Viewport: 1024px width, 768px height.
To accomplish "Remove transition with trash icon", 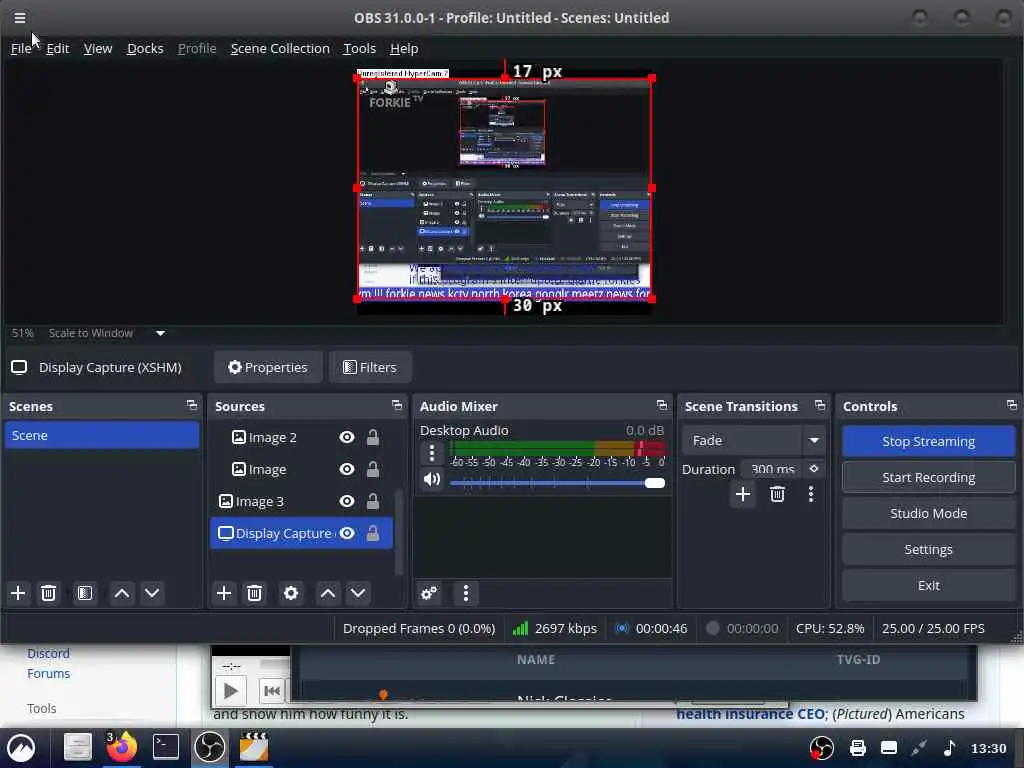I will (x=777, y=494).
